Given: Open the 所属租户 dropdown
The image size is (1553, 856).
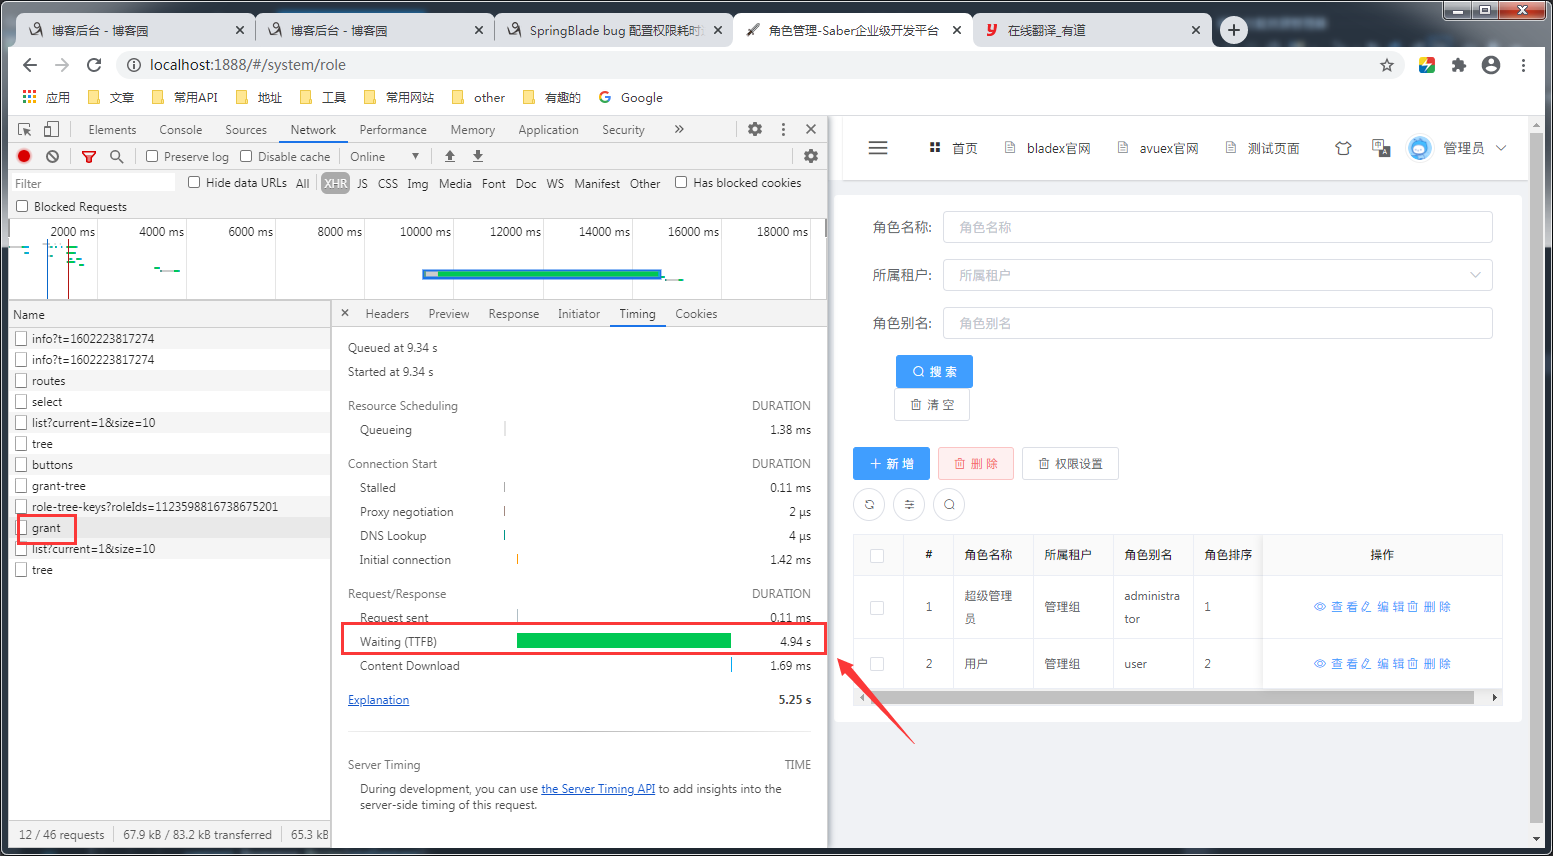Looking at the screenshot, I should click(x=1218, y=275).
